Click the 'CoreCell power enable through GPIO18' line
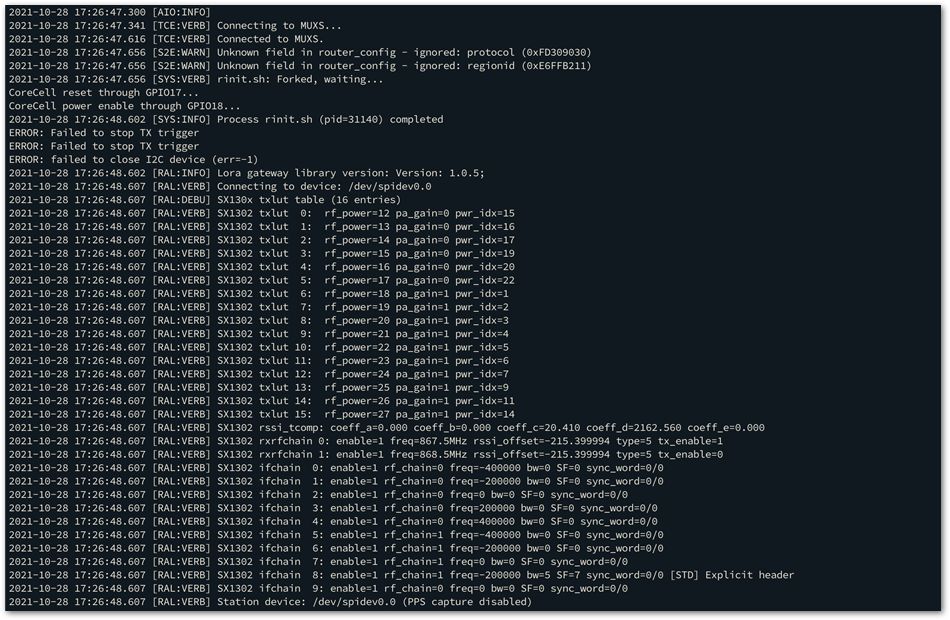 coord(124,105)
